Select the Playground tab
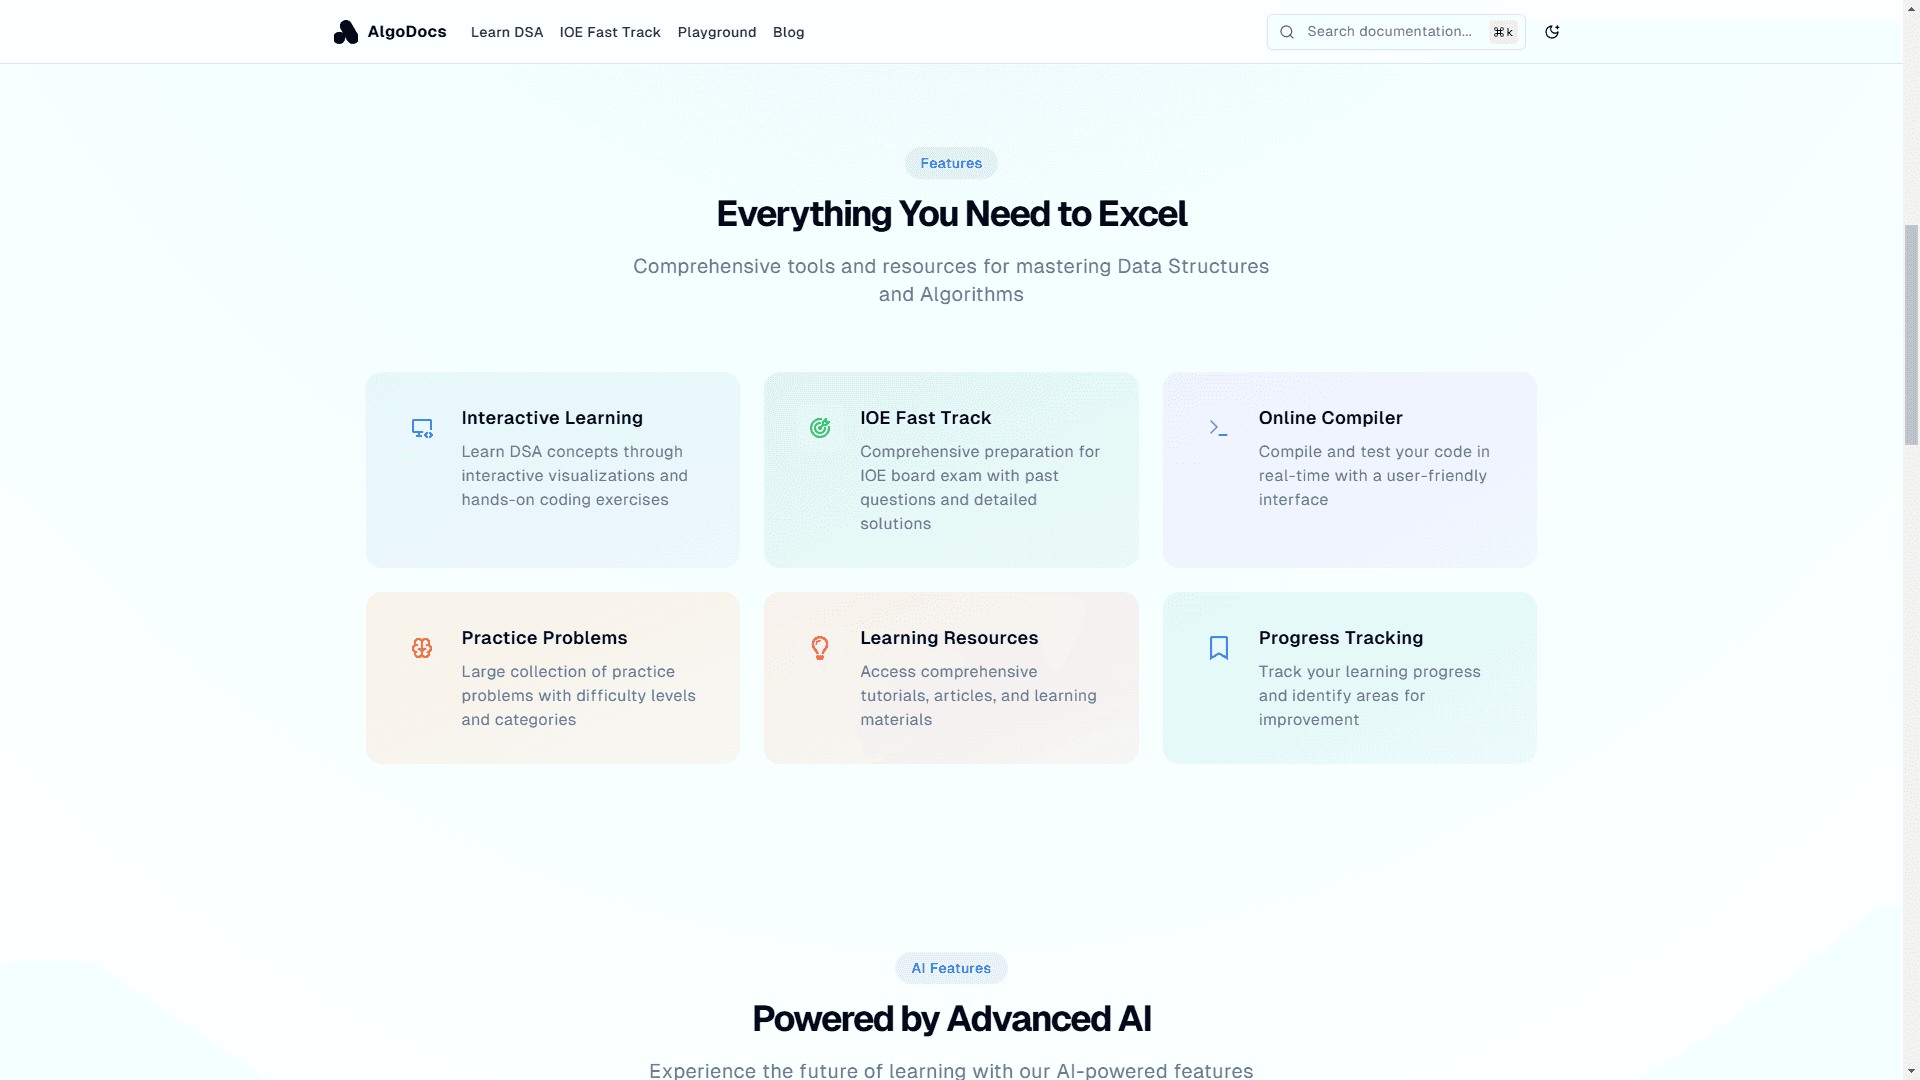 coord(716,32)
